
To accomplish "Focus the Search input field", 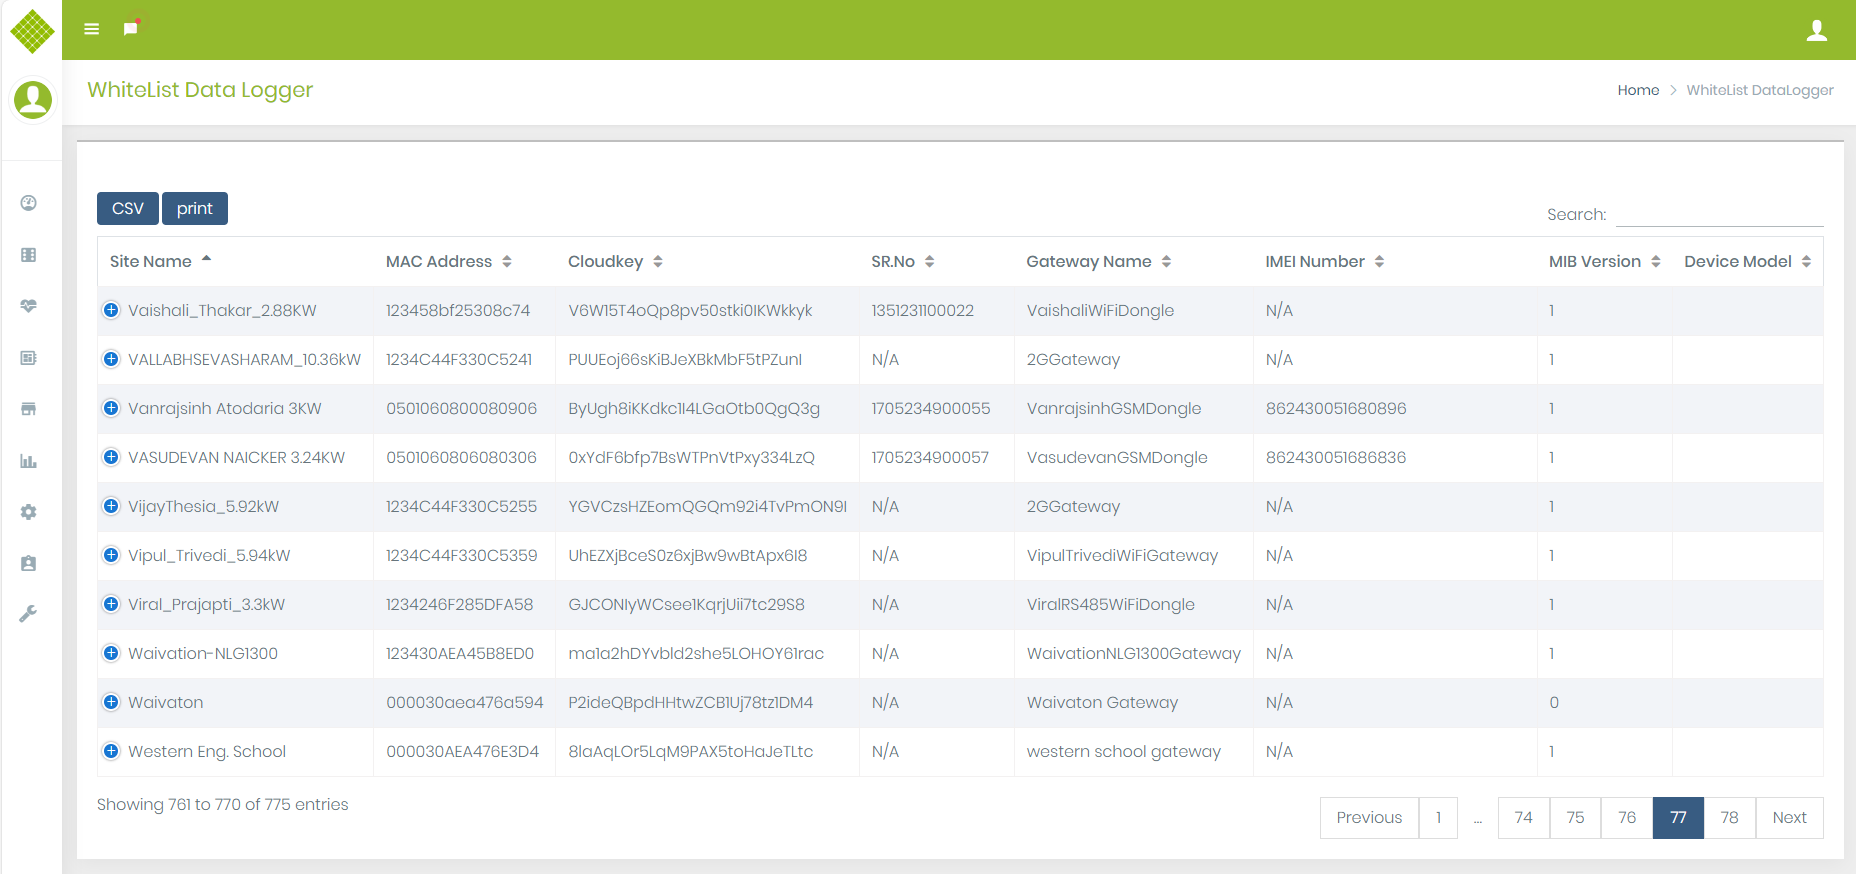I will point(1719,214).
